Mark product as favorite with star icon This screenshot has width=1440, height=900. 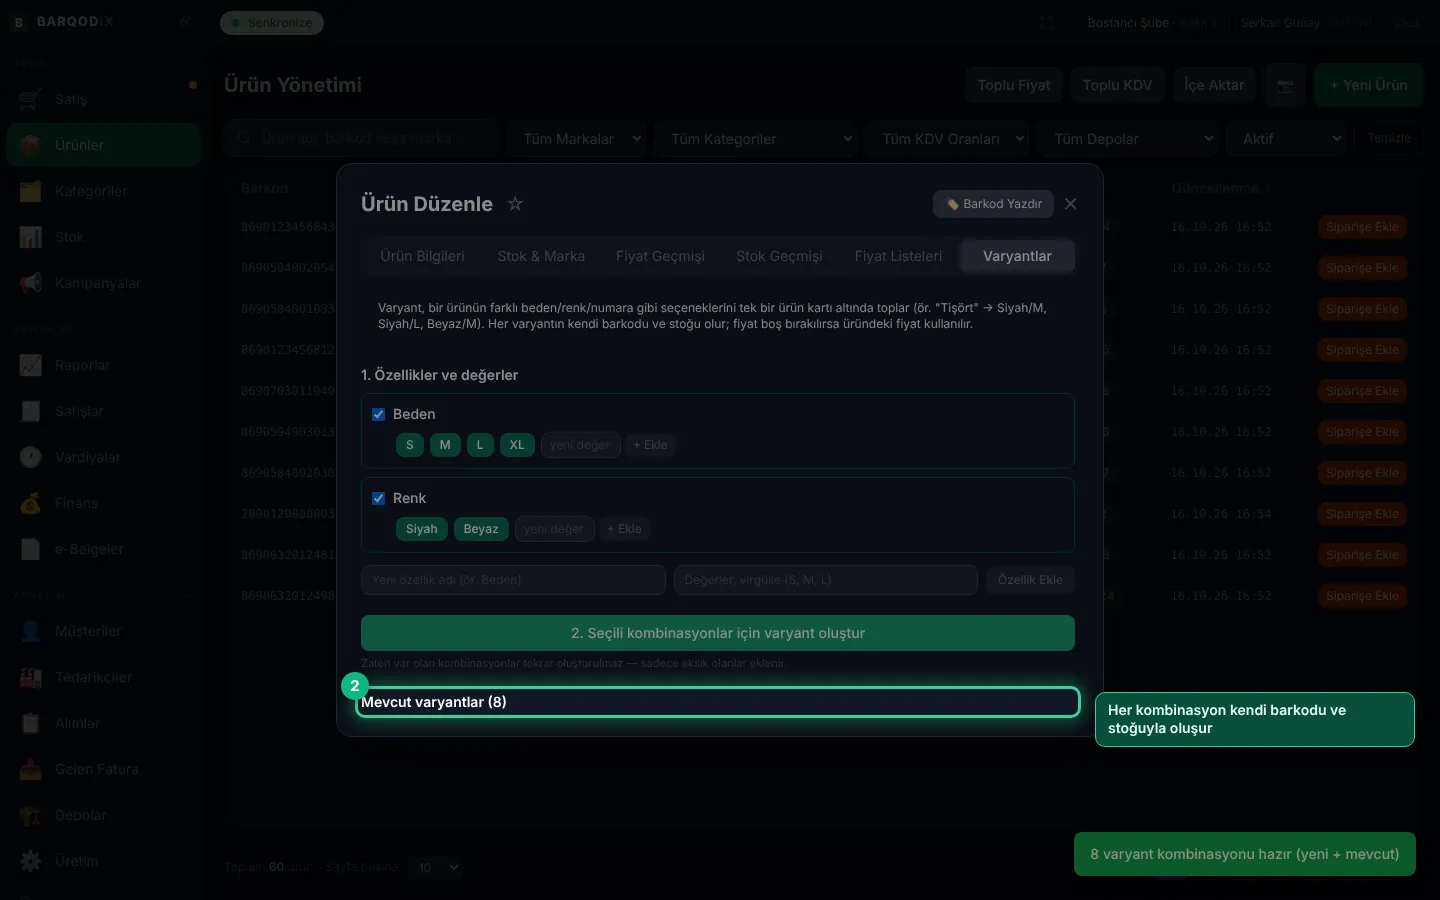(515, 204)
